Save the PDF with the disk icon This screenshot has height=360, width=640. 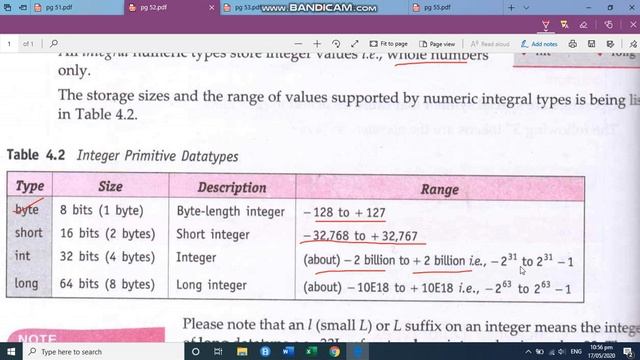(591, 44)
